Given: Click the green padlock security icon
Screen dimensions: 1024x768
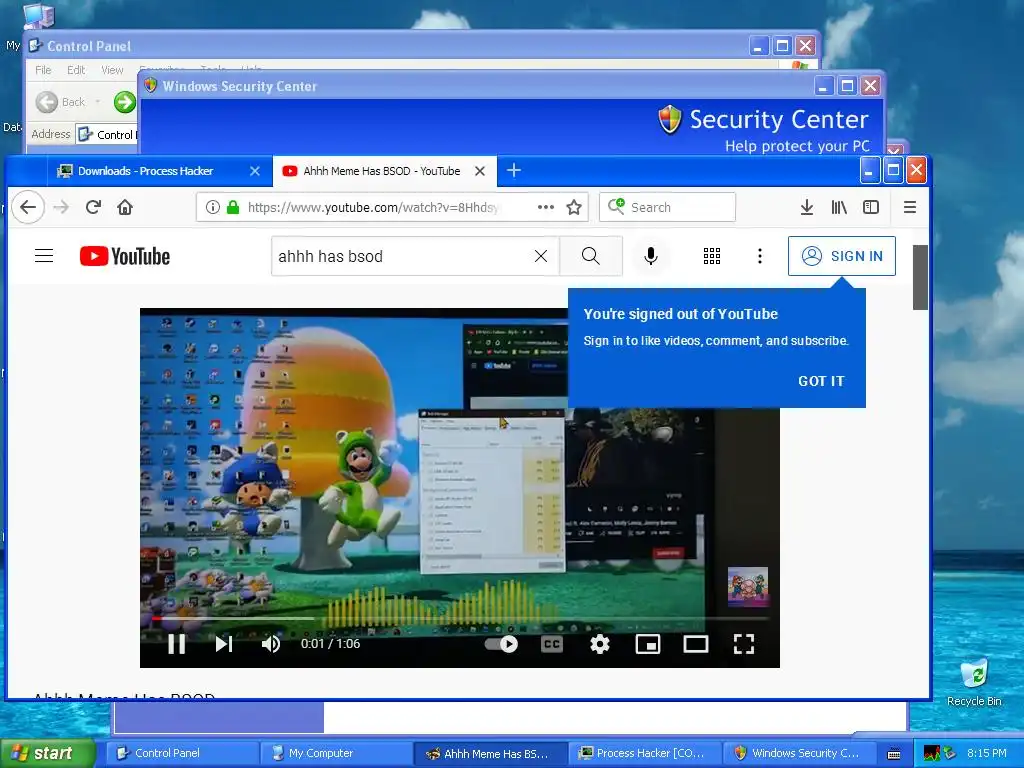Looking at the screenshot, I should pyautogui.click(x=232, y=207).
